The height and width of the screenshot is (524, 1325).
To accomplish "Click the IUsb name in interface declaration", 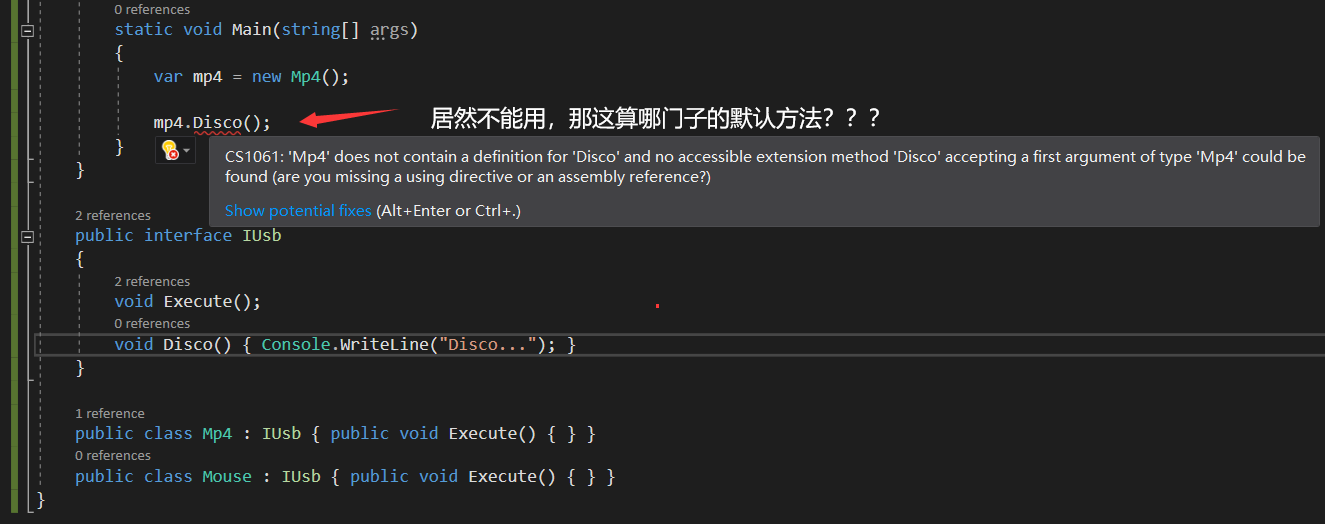I will coord(261,236).
